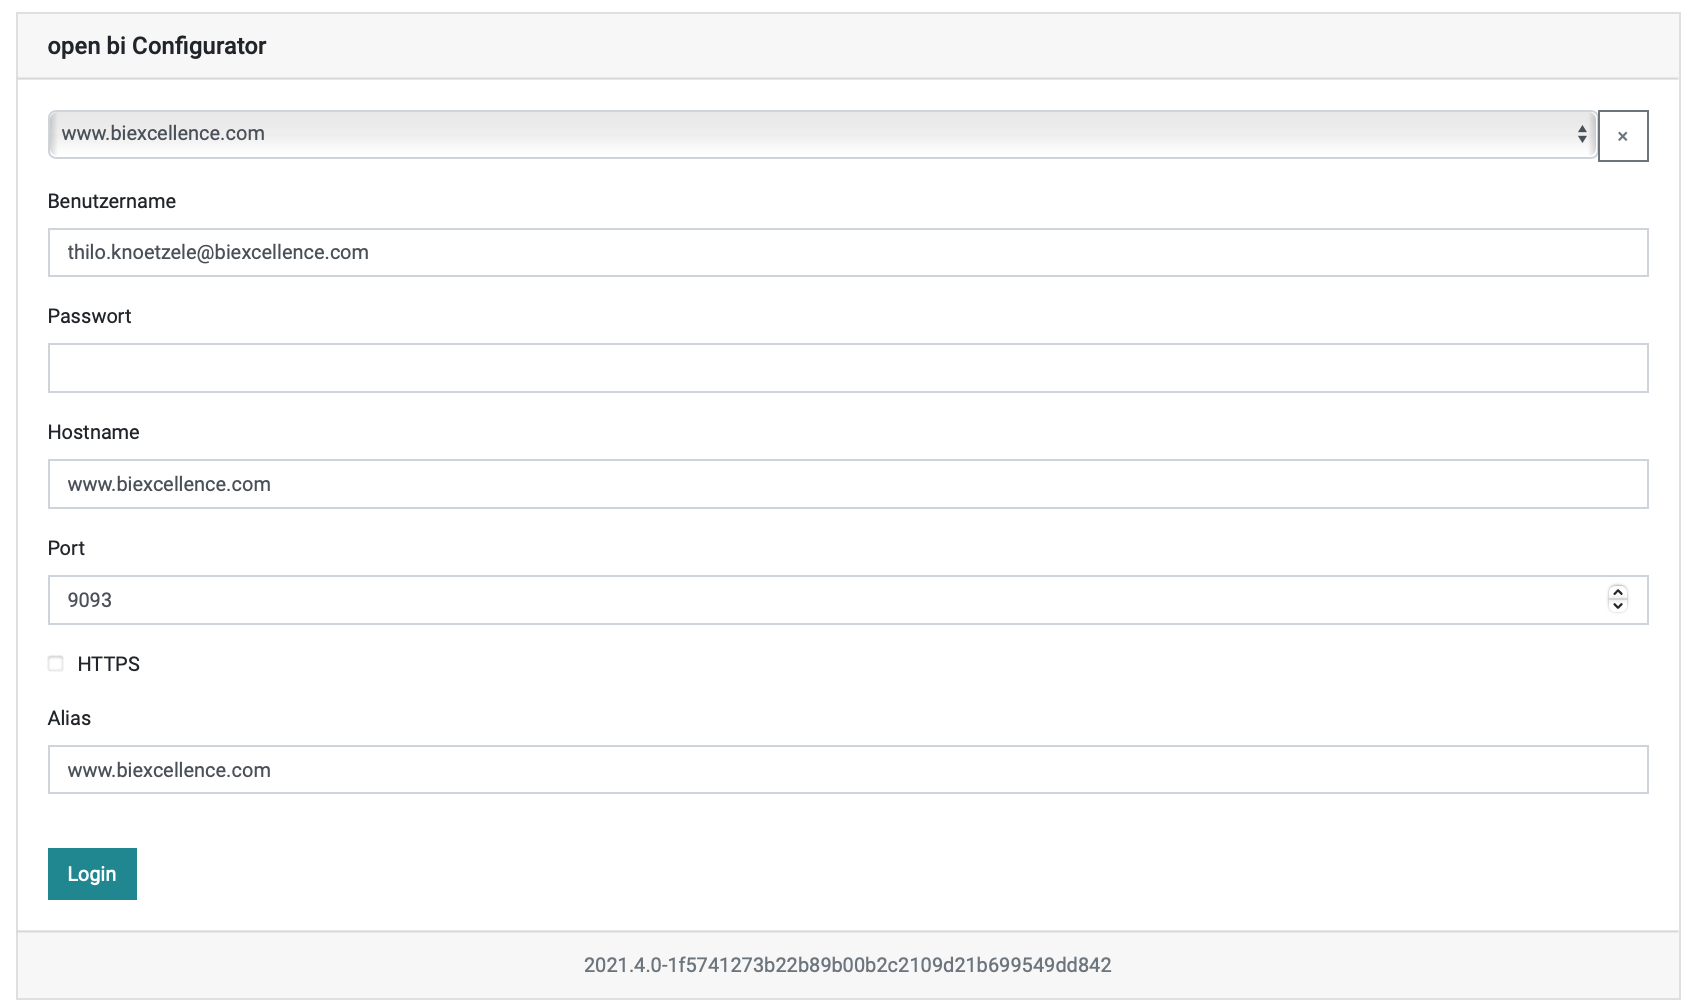The image size is (1690, 1008).
Task: Click the Port label
Action: coord(67,548)
